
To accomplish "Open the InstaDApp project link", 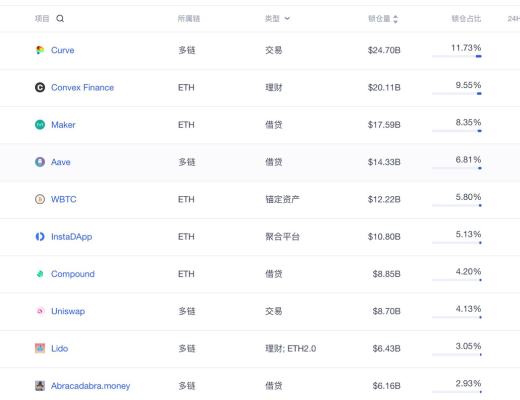I will [x=71, y=237].
